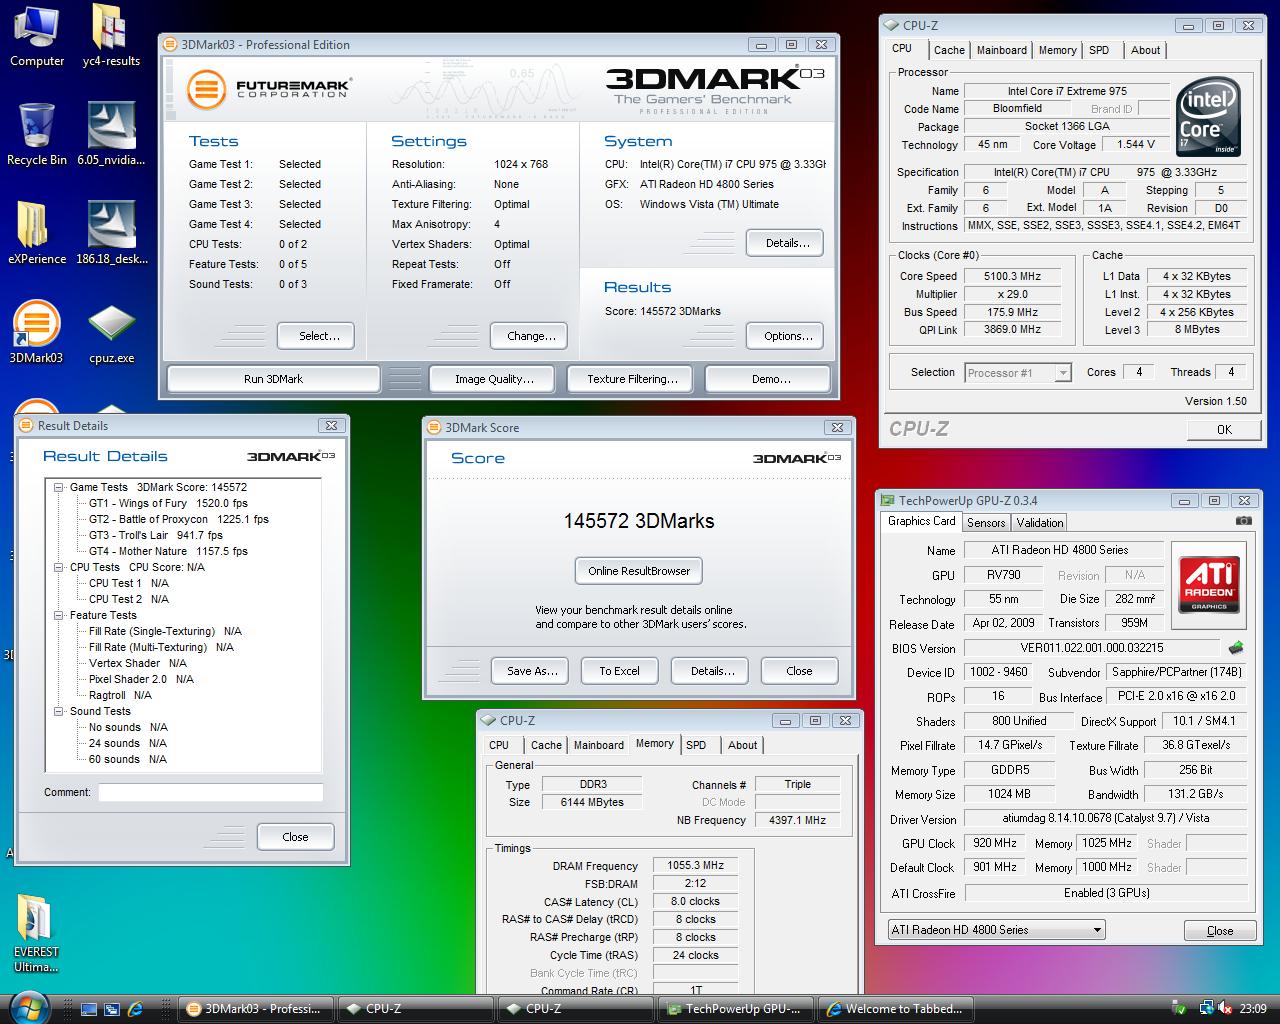Image resolution: width=1280 pixels, height=1024 pixels.
Task: Collapse the Feature Tests tree node
Action: 59,615
